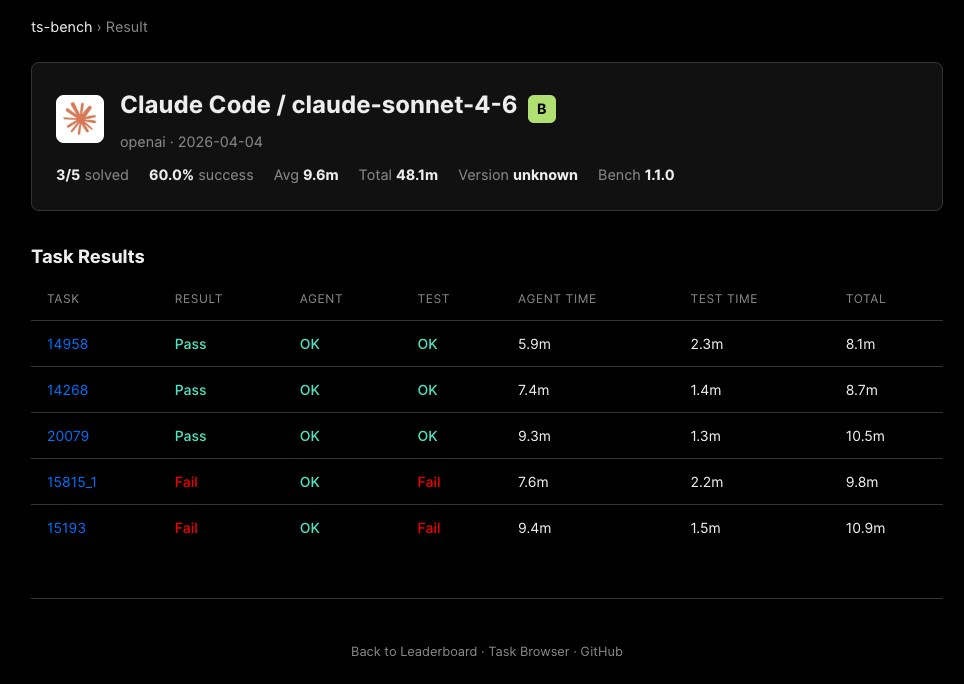Click total time 8.1m

coord(860,344)
